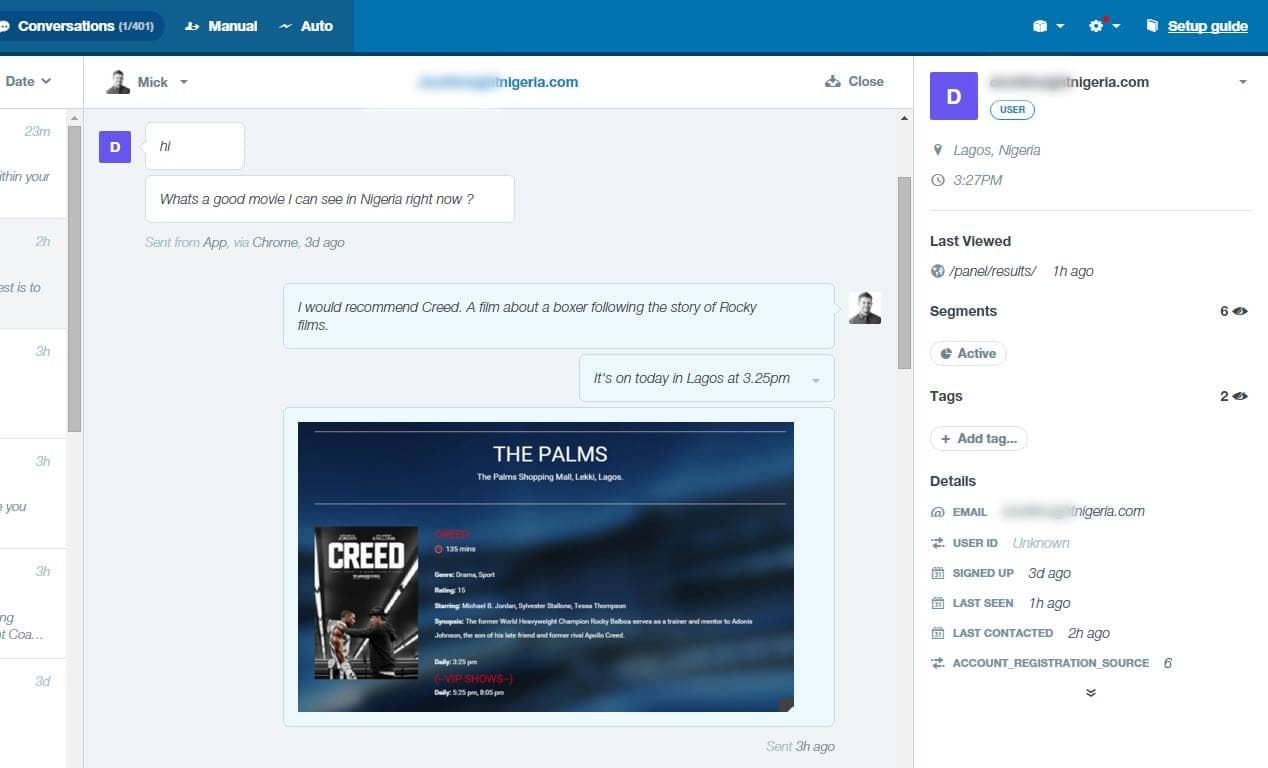Open the Mick assignee dropdown
Screen dimensions: 1268x768
click(x=148, y=82)
